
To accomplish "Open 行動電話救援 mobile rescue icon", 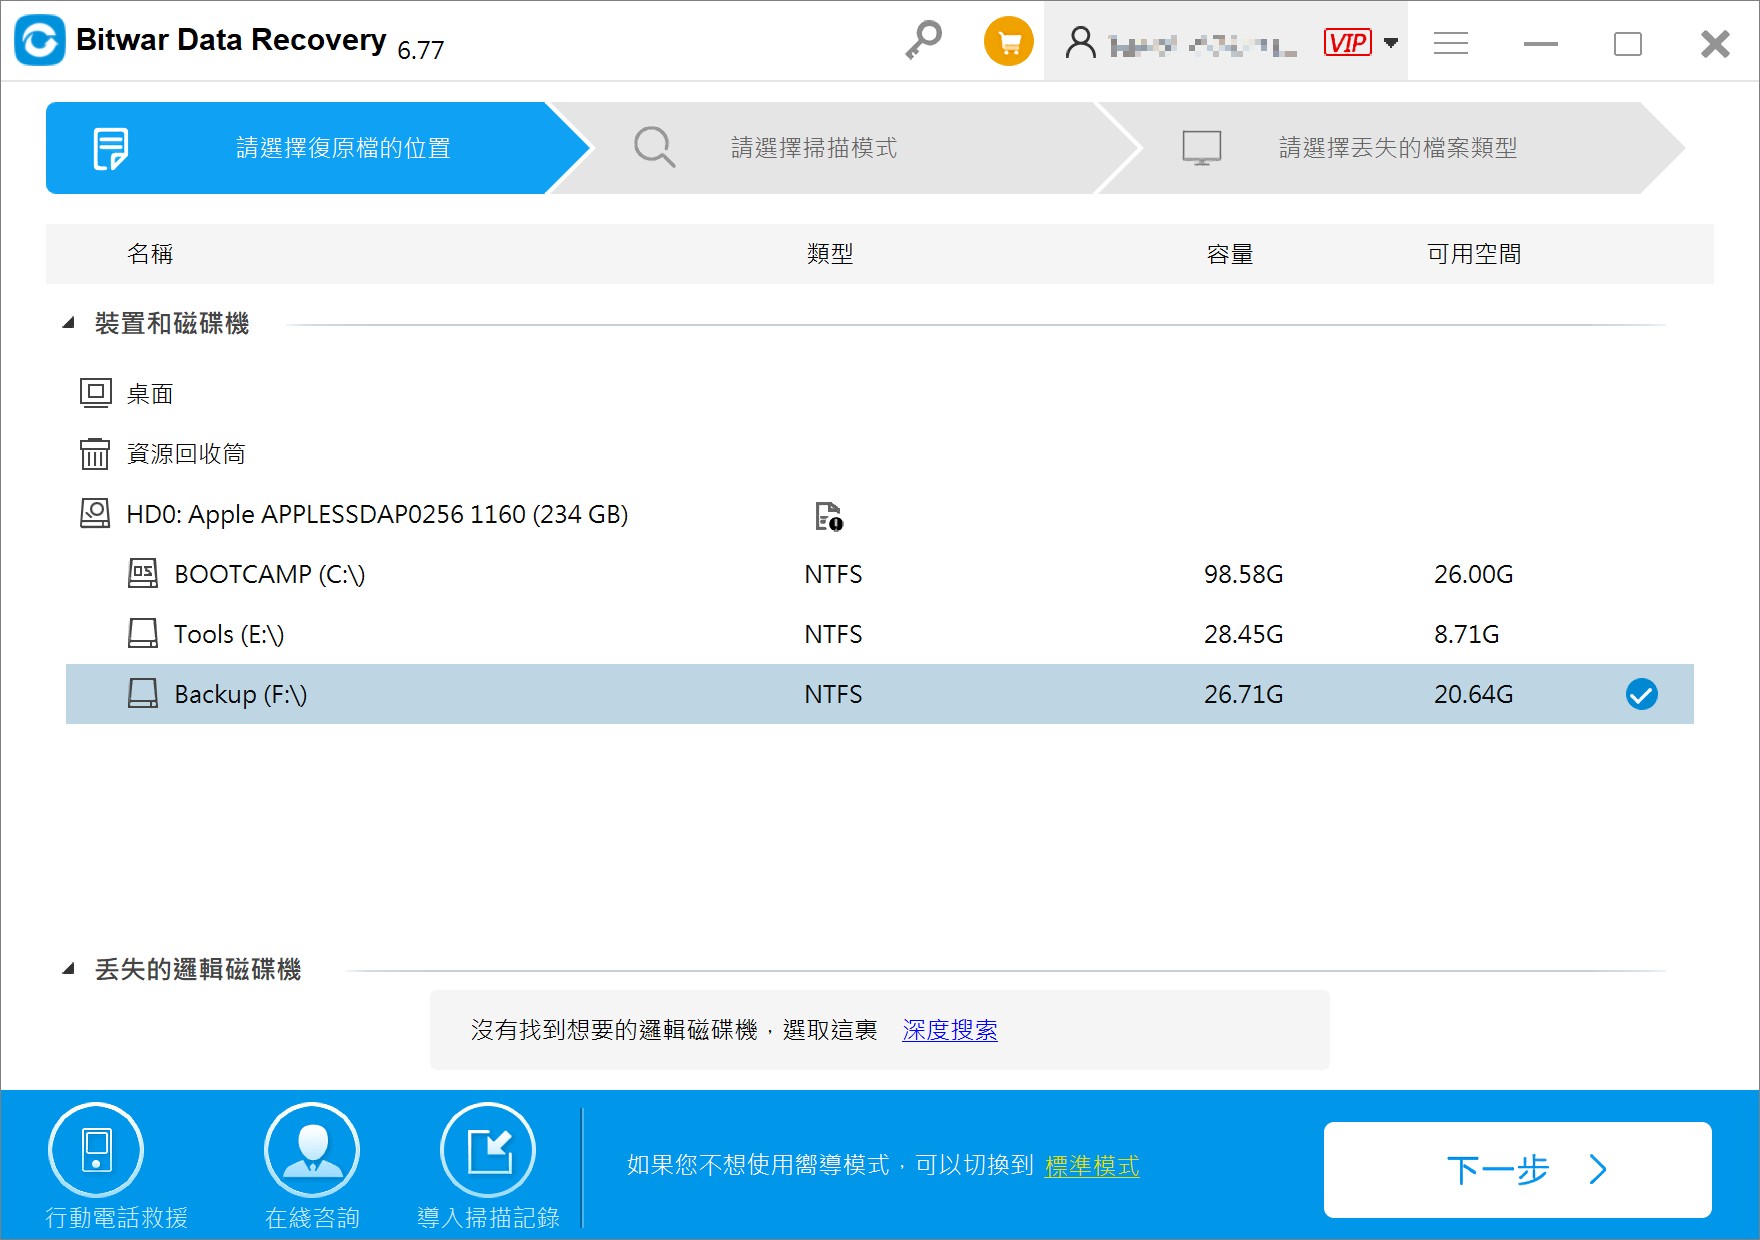I will (96, 1150).
